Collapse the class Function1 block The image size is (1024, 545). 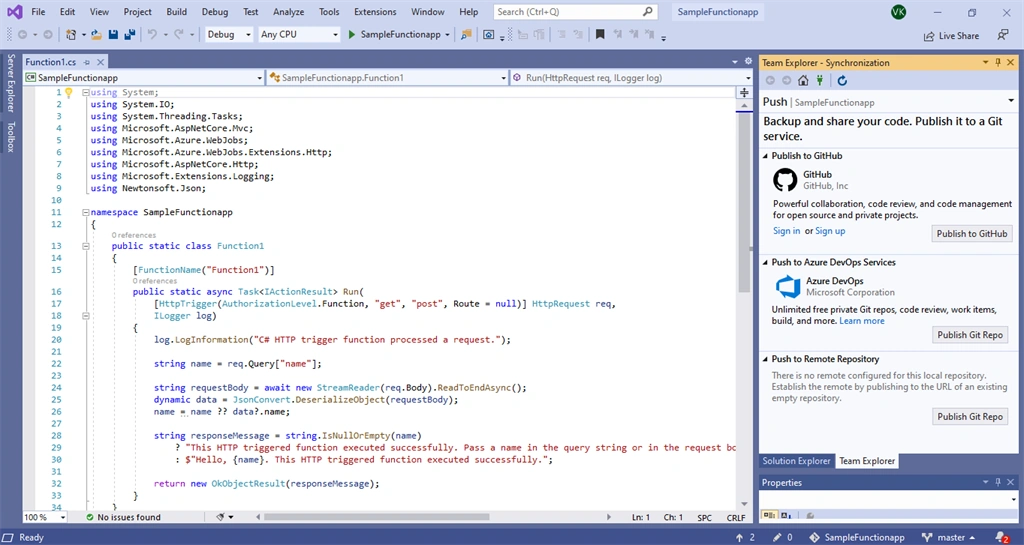point(86,246)
